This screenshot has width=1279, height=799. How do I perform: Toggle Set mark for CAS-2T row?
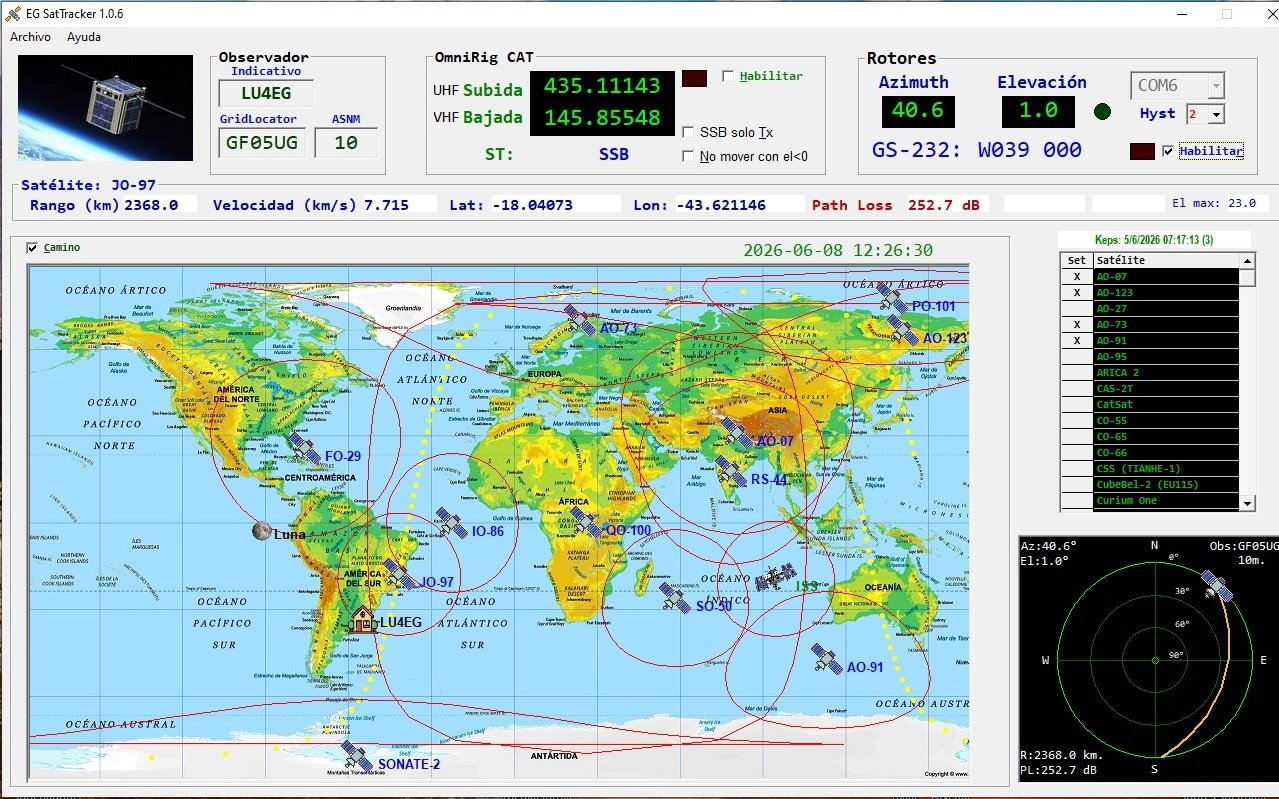[x=1076, y=389]
